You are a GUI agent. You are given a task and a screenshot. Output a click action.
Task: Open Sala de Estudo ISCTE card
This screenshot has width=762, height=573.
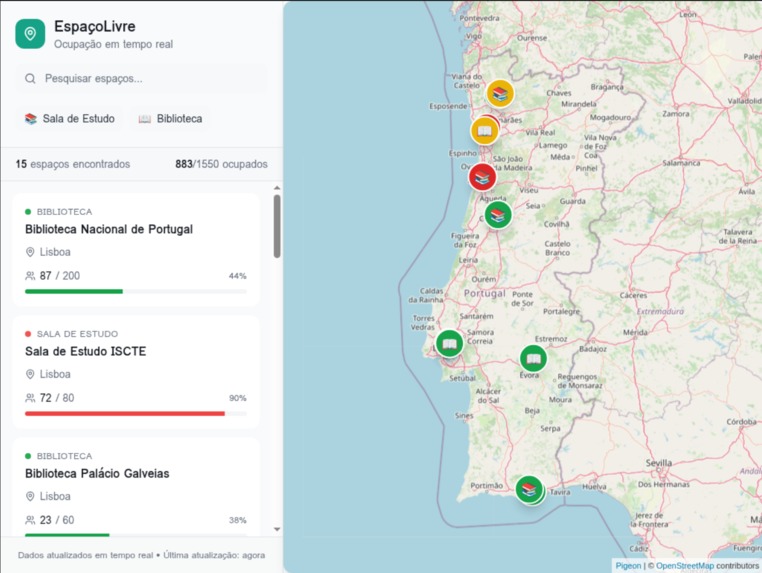coord(136,372)
